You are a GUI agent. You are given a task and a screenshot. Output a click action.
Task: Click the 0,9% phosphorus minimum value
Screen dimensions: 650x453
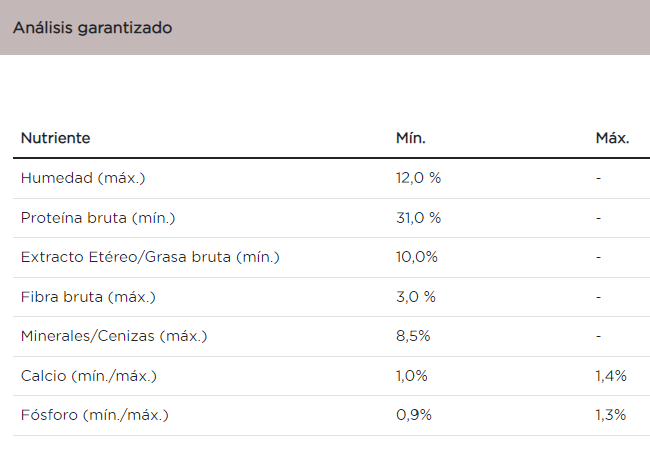click(x=414, y=415)
